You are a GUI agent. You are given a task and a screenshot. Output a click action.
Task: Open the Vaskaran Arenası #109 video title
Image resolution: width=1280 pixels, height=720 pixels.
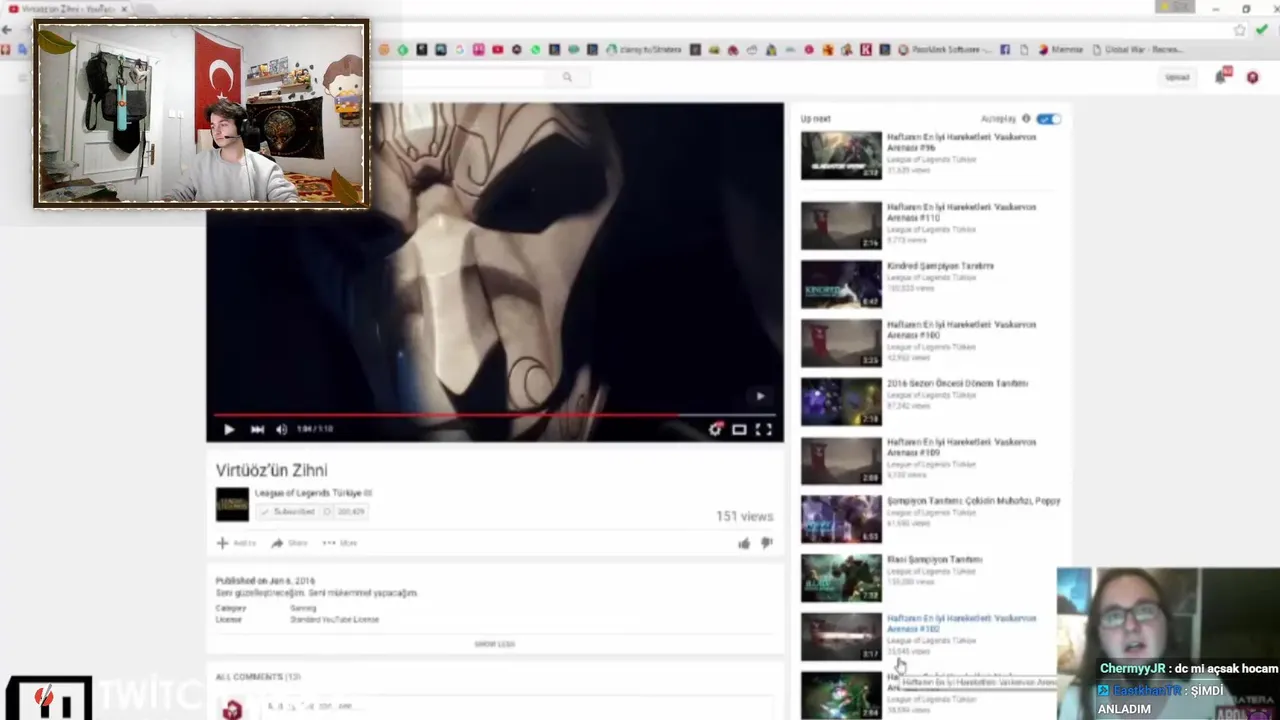(961, 447)
